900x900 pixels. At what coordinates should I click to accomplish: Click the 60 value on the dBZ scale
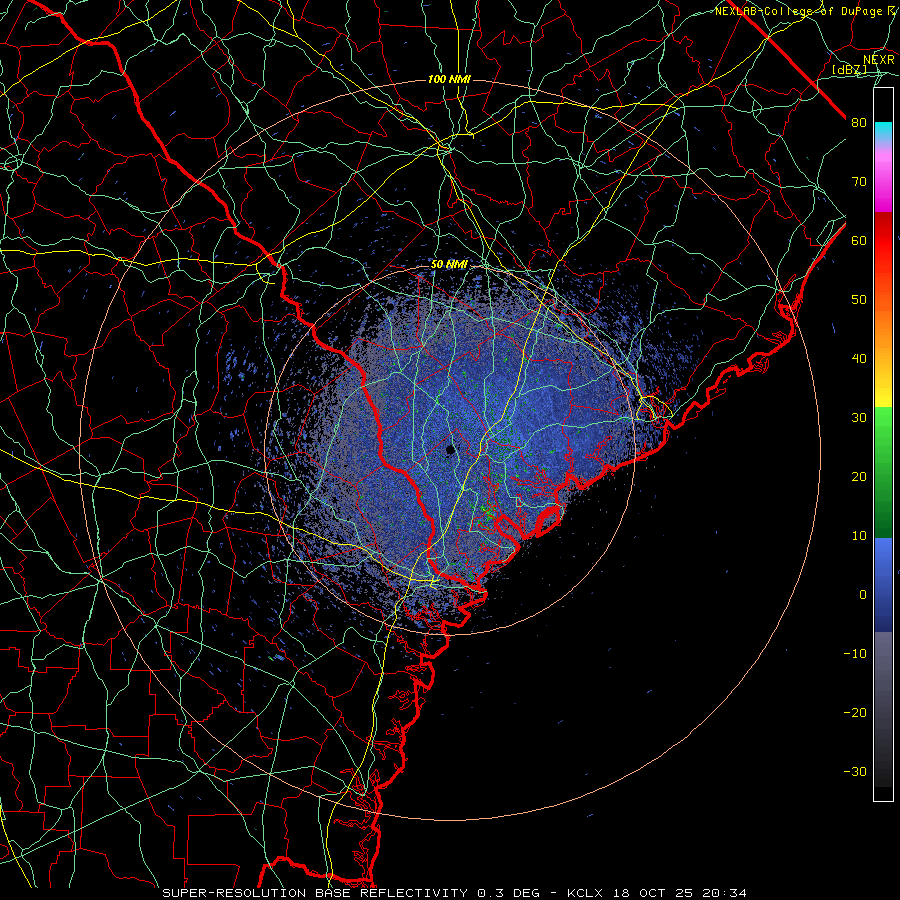point(859,240)
